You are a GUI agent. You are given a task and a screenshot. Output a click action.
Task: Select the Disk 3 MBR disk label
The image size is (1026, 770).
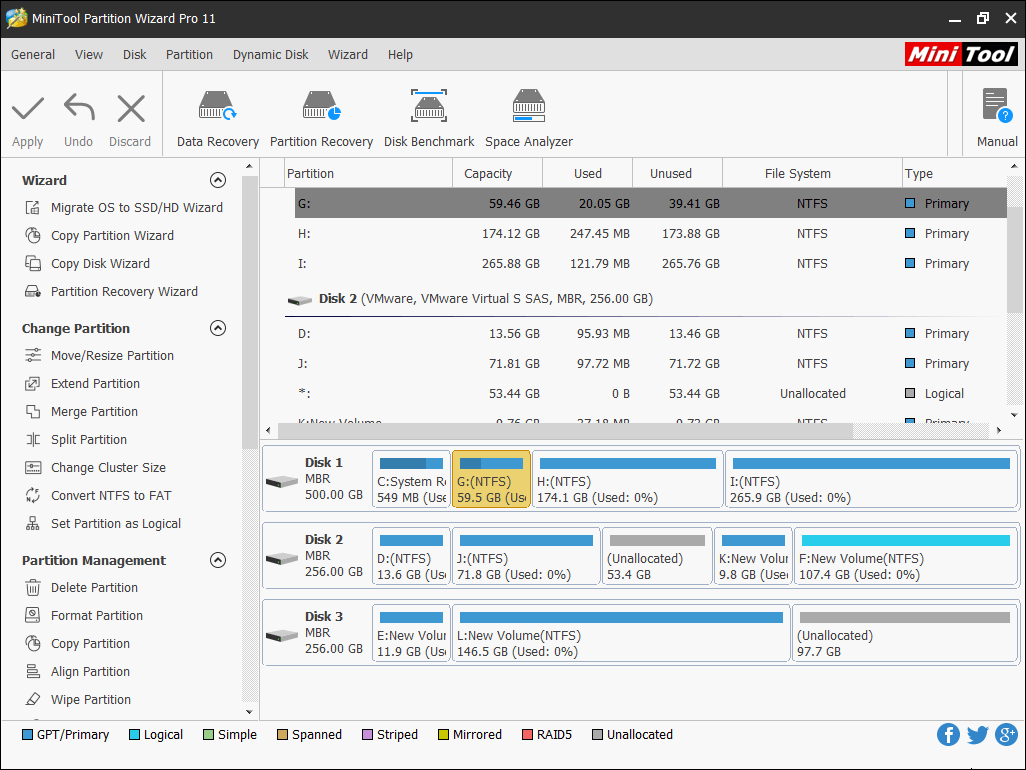click(x=317, y=633)
